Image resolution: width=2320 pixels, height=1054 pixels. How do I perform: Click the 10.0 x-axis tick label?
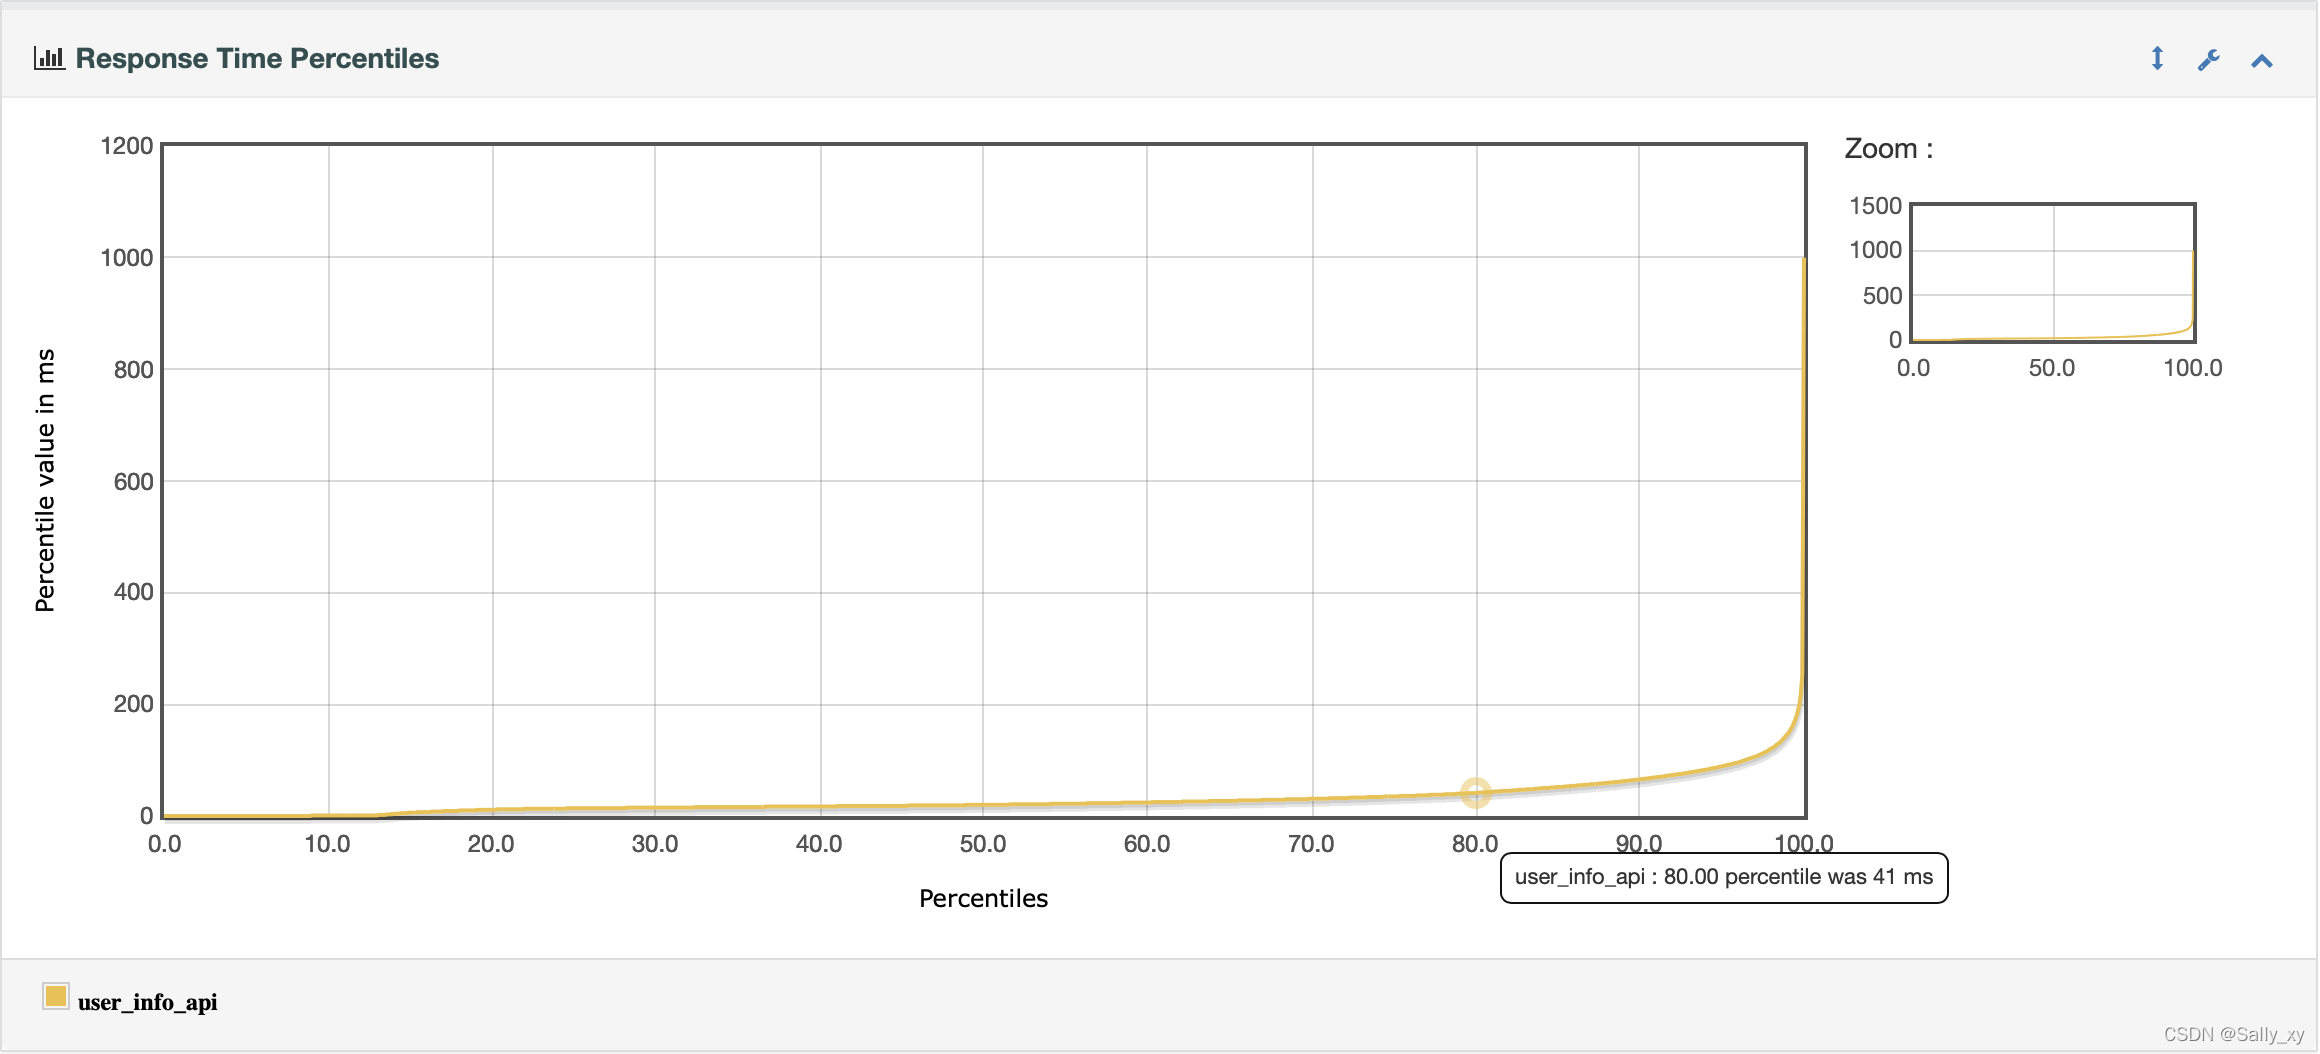coord(327,844)
